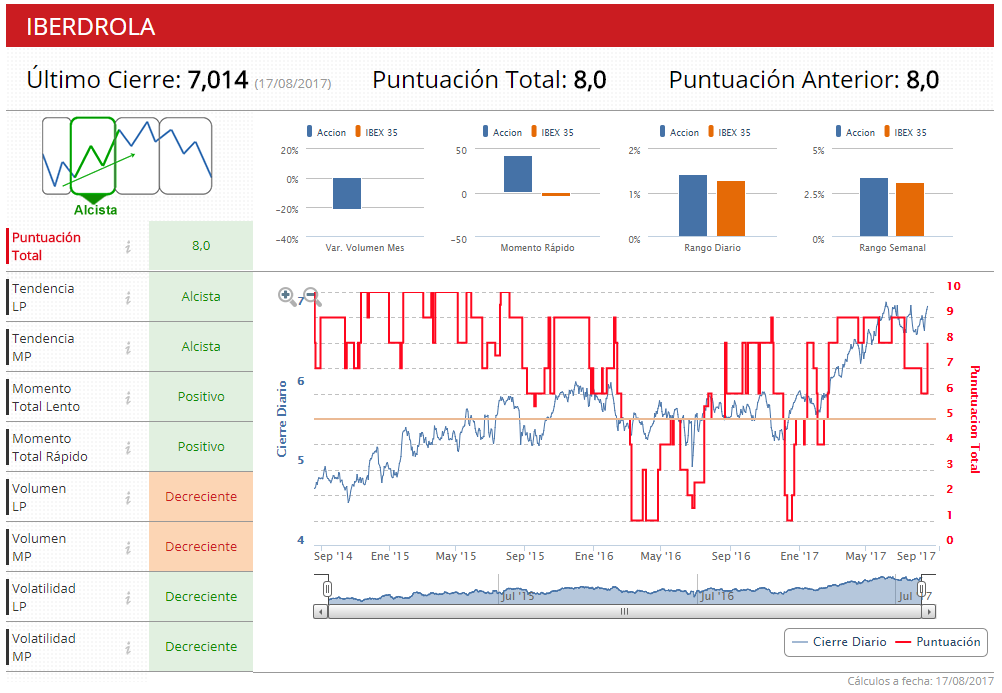Click the Puntuación Anterior 8,0 text

pyautogui.click(x=804, y=80)
